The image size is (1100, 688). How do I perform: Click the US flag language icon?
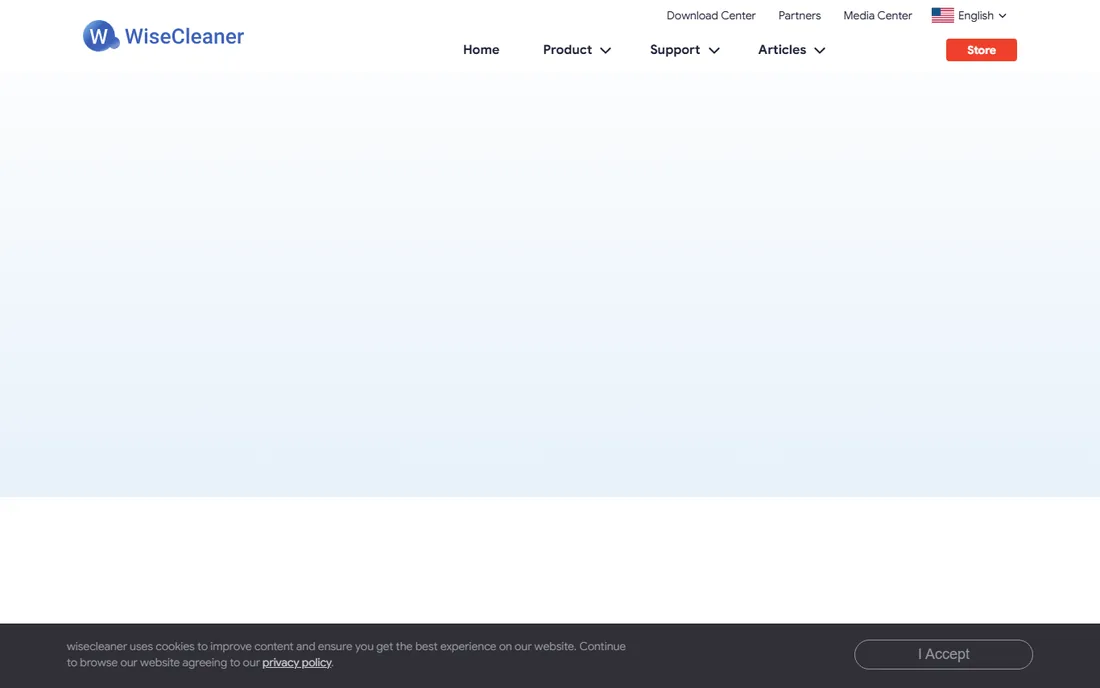click(x=942, y=15)
